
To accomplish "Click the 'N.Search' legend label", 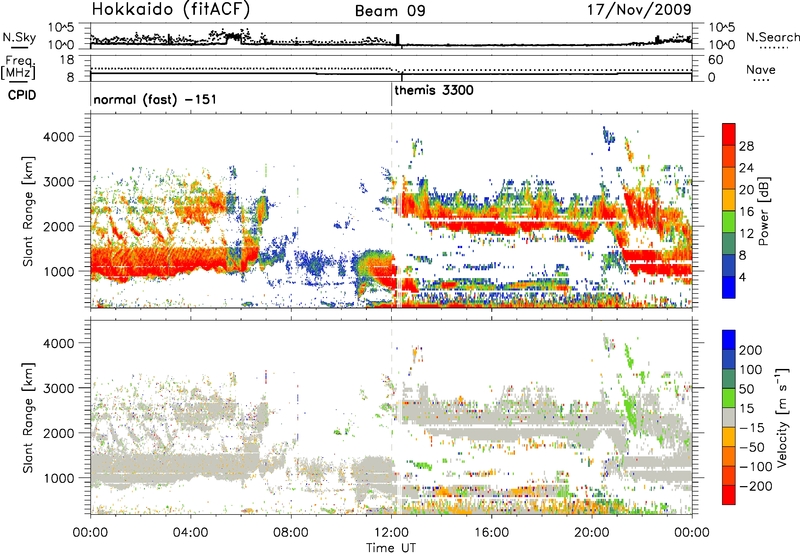I will [773, 37].
